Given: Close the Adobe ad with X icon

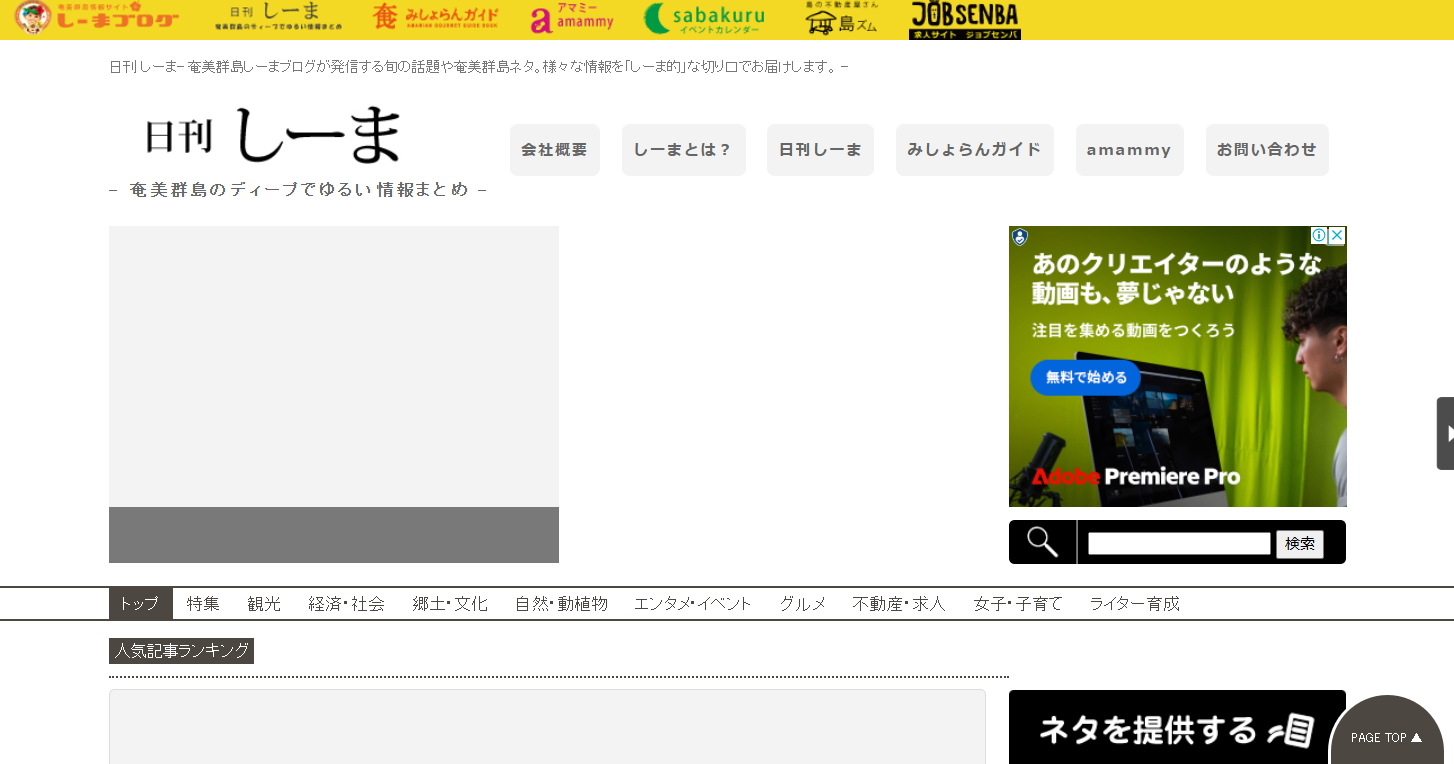Looking at the screenshot, I should tap(1337, 236).
